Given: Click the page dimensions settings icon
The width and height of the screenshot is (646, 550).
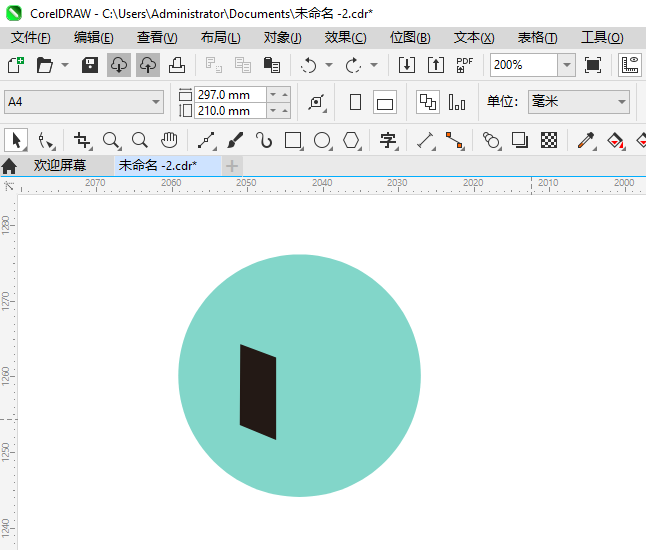Looking at the screenshot, I should click(317, 102).
